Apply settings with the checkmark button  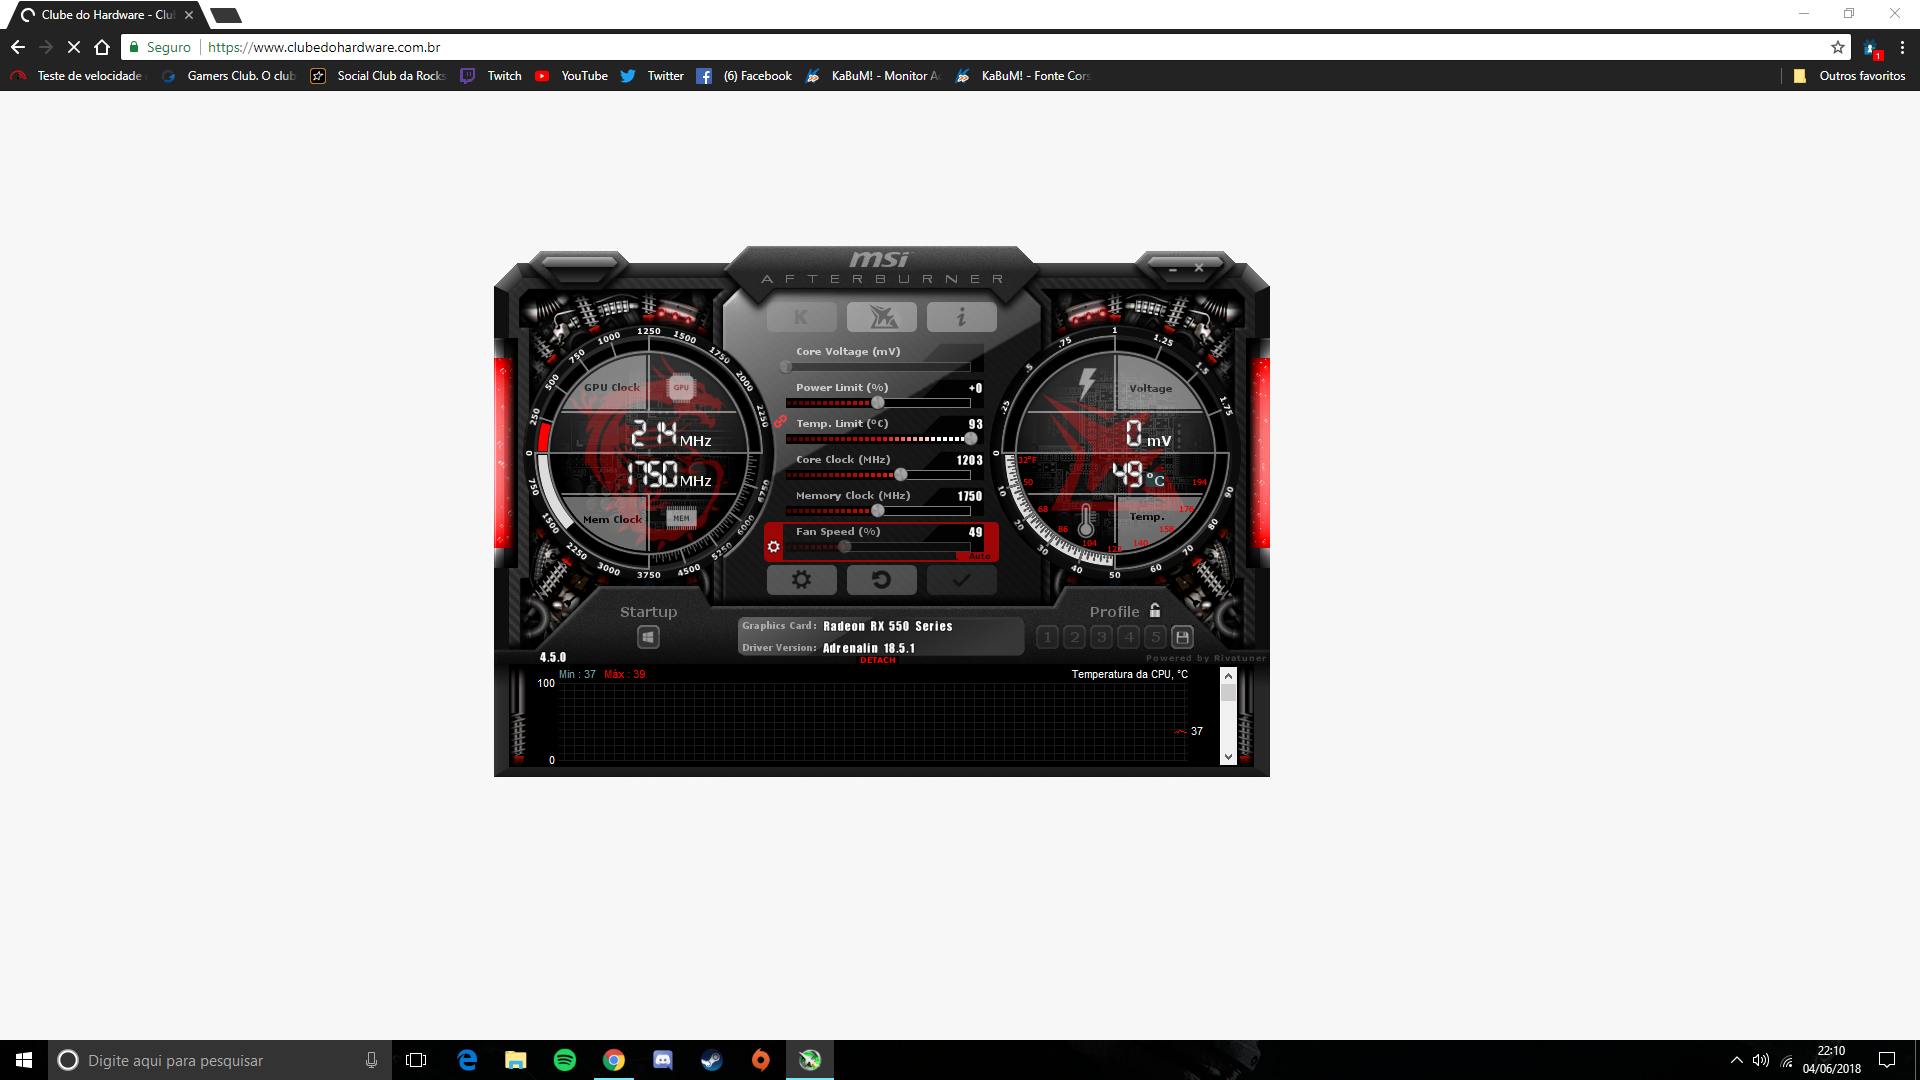point(961,579)
